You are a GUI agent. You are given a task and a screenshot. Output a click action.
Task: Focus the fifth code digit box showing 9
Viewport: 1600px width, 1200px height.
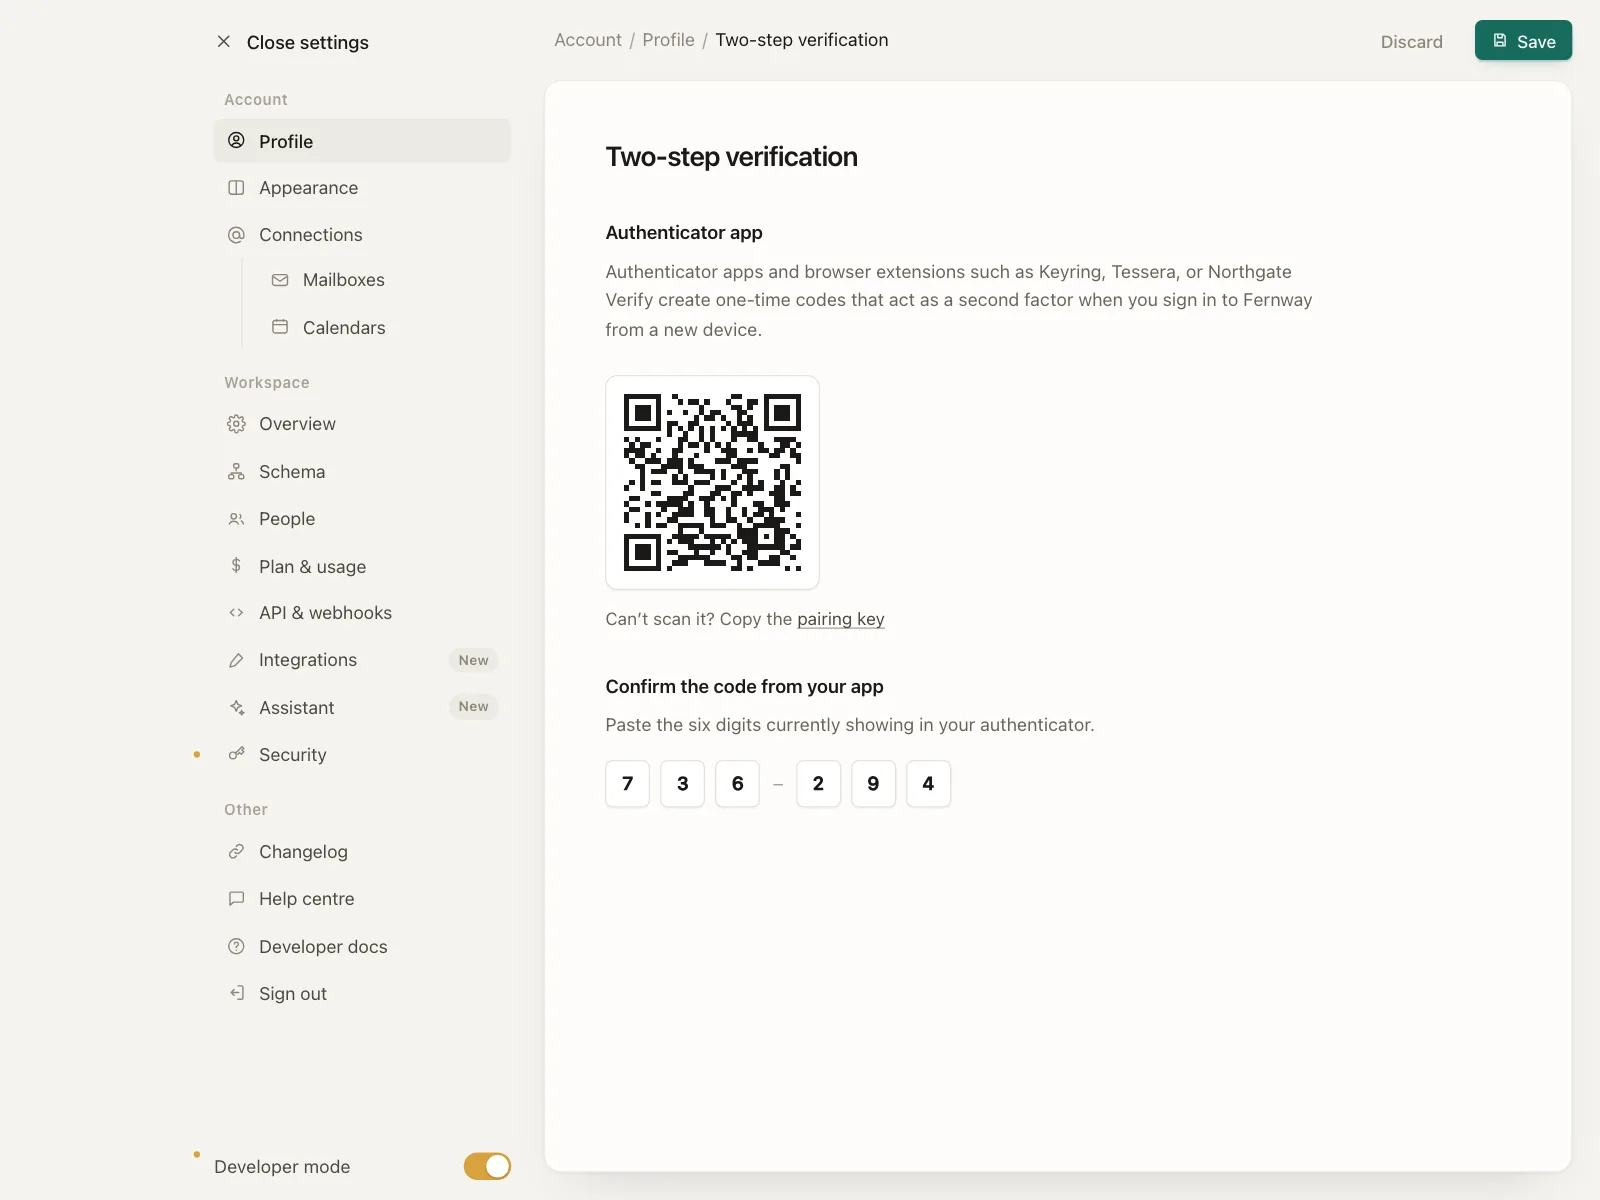click(x=873, y=783)
